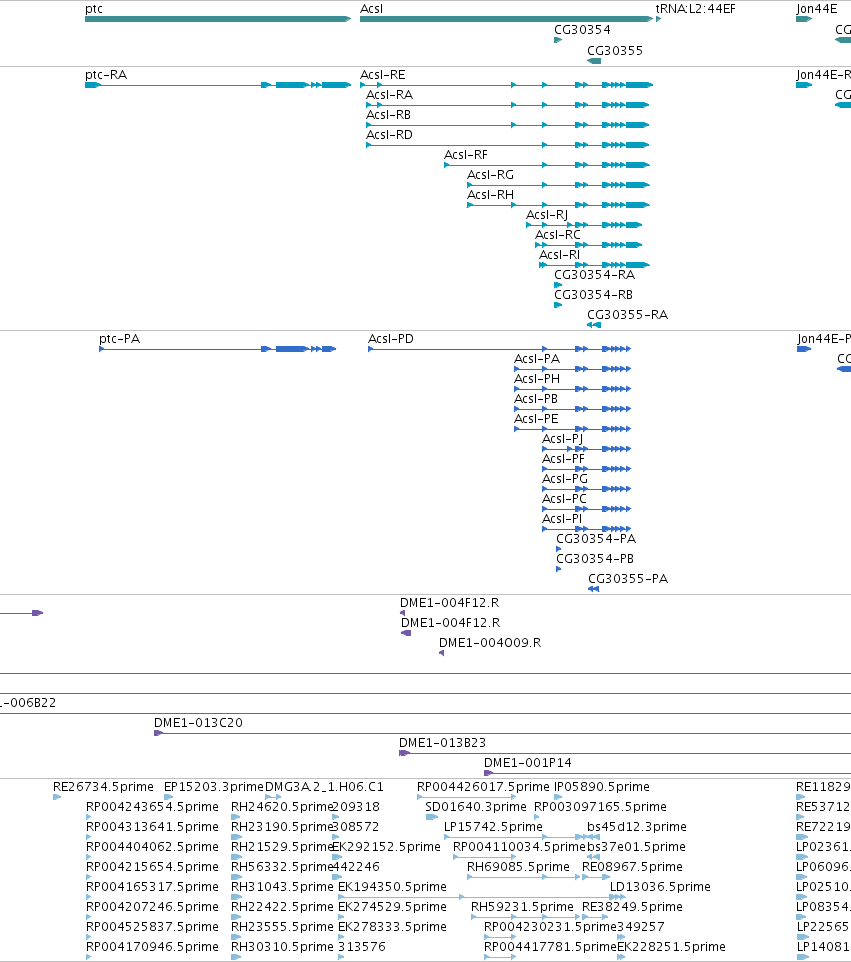Click the Acsl-RB transcript label
The width and height of the screenshot is (851, 962).
tap(388, 115)
